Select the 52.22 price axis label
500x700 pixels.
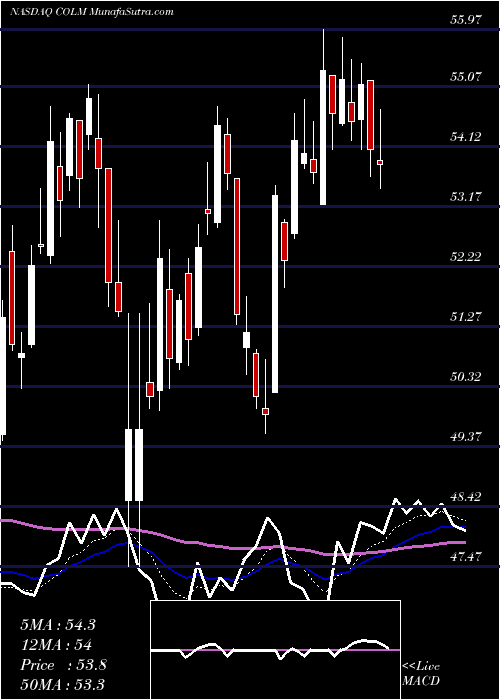point(466,257)
